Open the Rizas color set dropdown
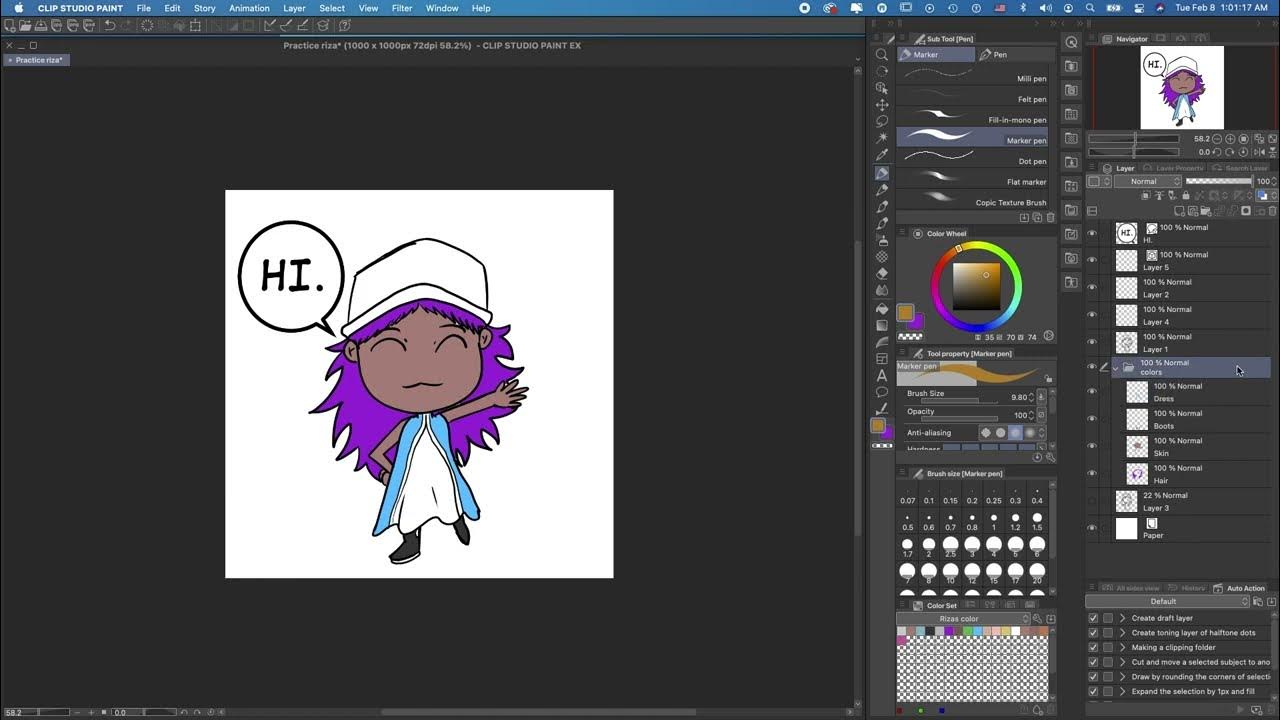 click(x=963, y=619)
